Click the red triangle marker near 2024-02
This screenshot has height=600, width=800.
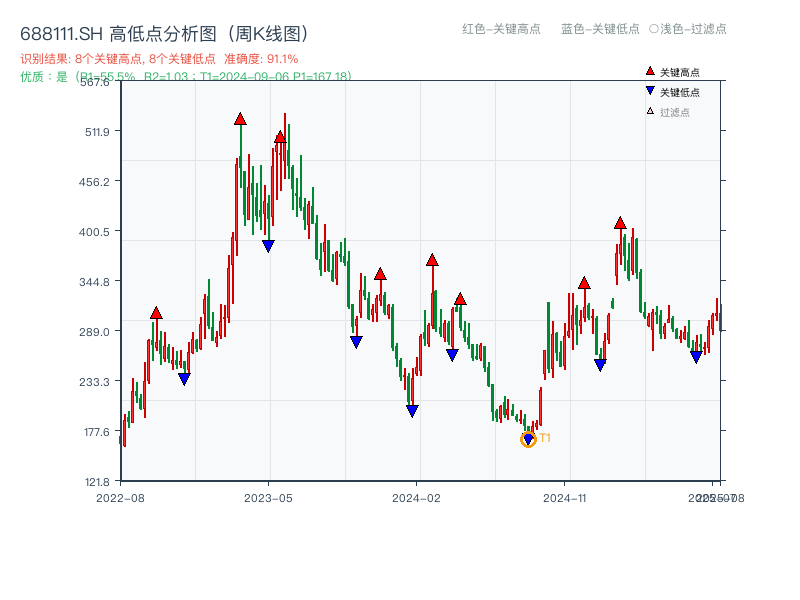431,258
